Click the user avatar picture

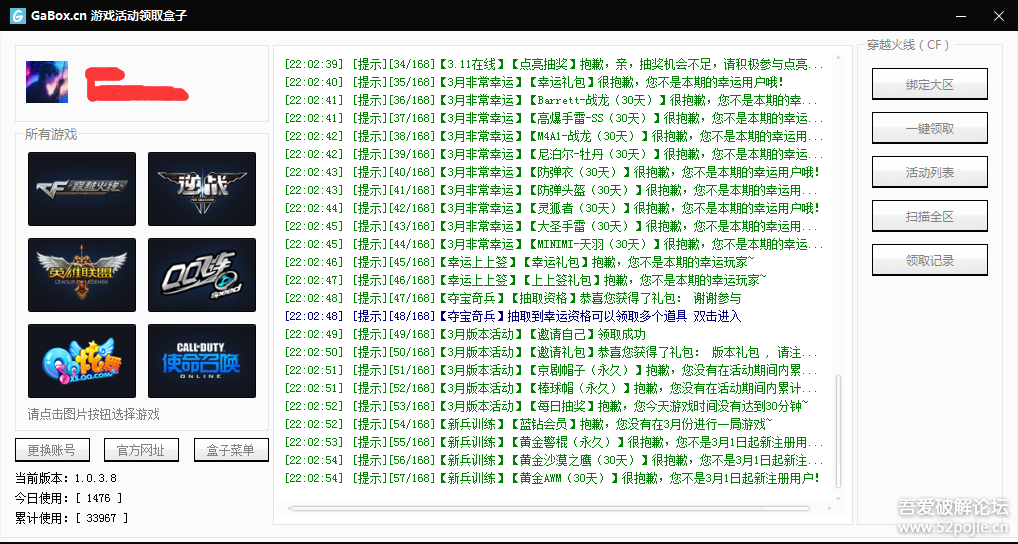[47, 82]
